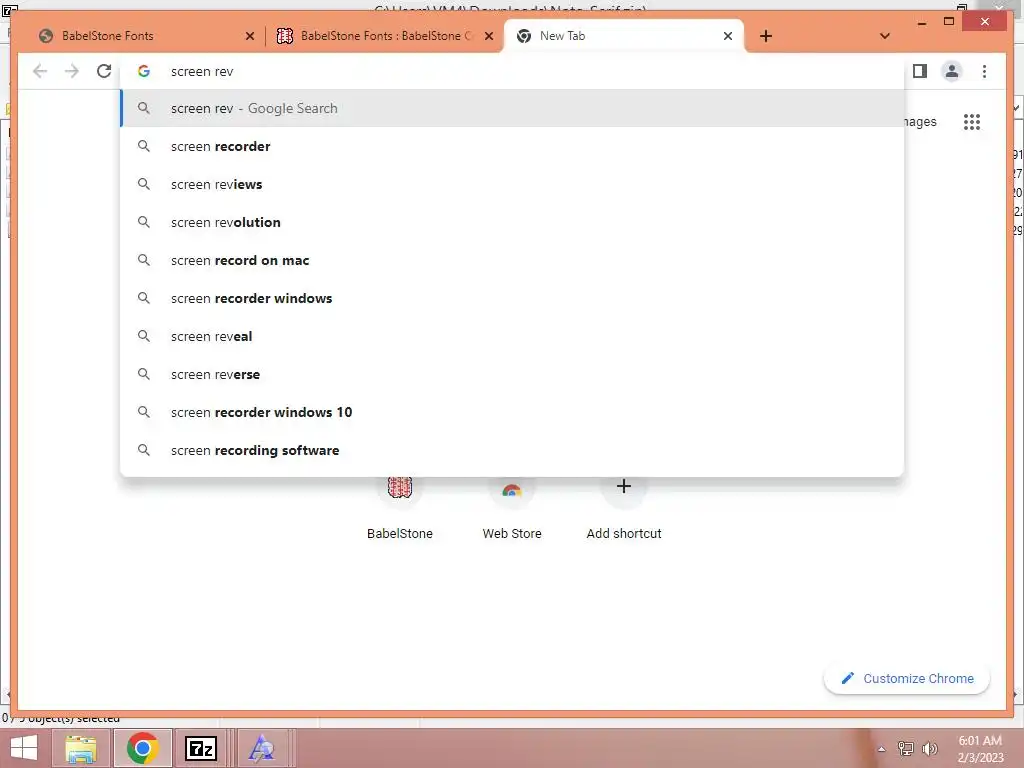The width and height of the screenshot is (1024, 768).
Task: Maximize the Chrome window
Action: point(949,22)
